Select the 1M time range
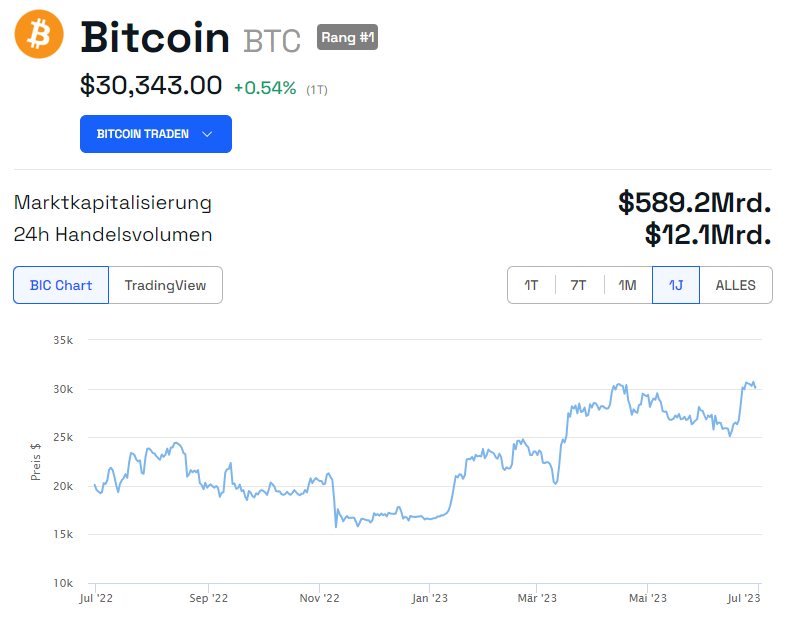The height and width of the screenshot is (621, 792). [627, 285]
